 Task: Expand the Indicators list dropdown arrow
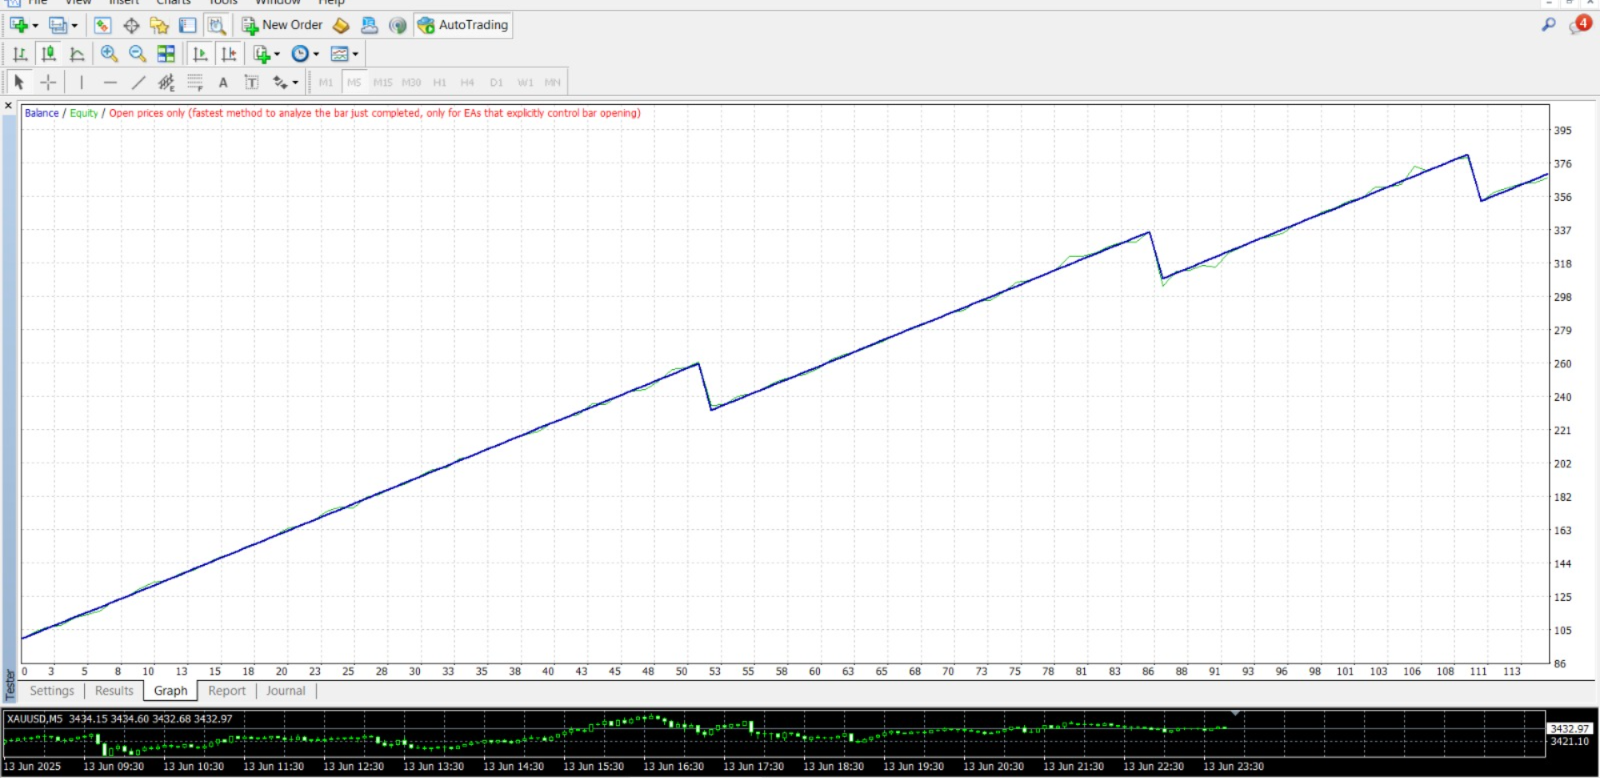tap(277, 54)
